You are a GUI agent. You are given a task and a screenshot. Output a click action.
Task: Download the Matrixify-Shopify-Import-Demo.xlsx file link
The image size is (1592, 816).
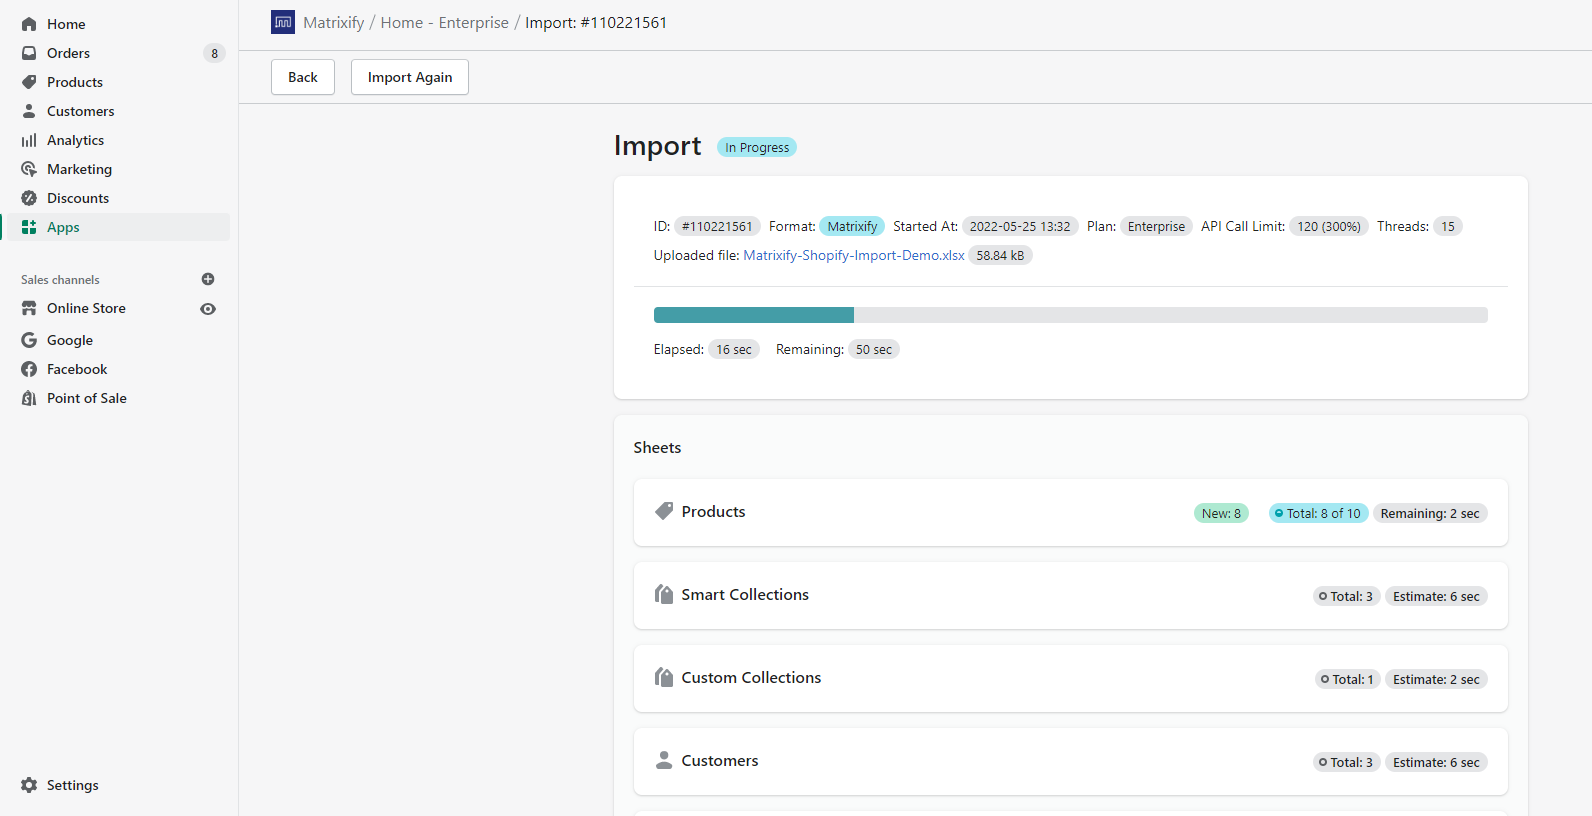(854, 255)
